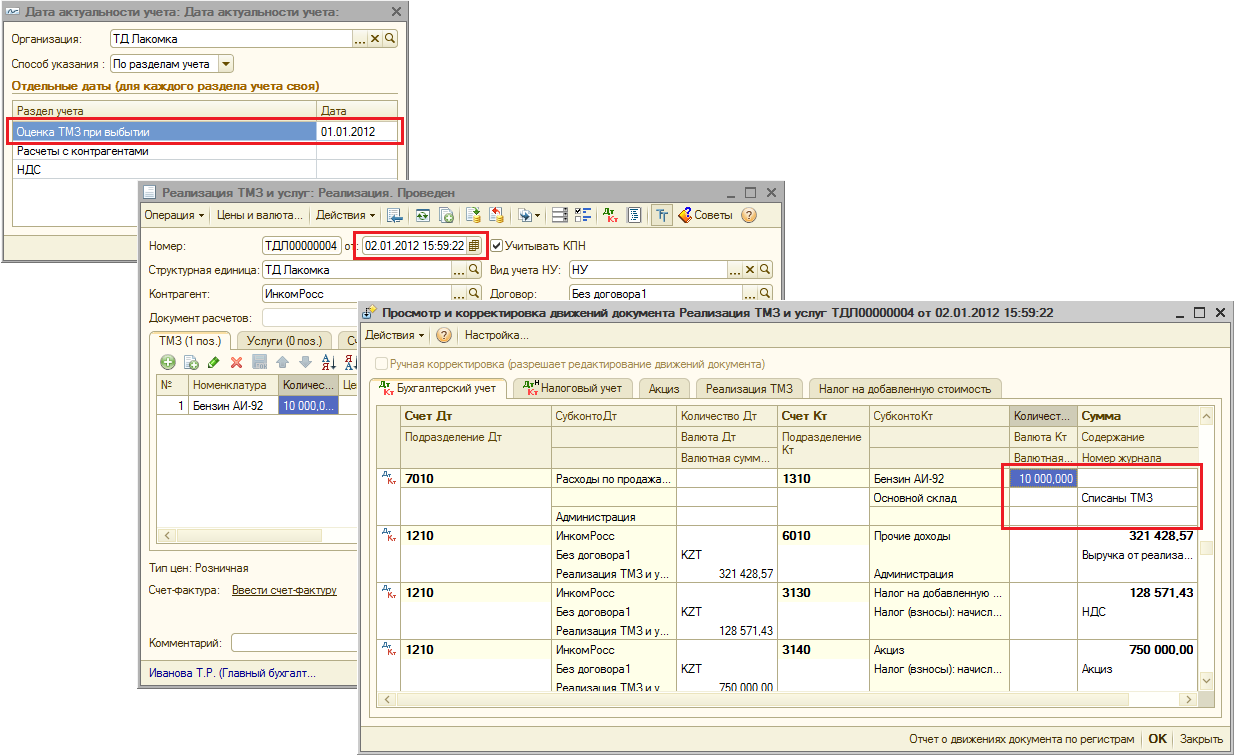Click help icon in the postings window
Screen dimensions: 1235x755
444,335
